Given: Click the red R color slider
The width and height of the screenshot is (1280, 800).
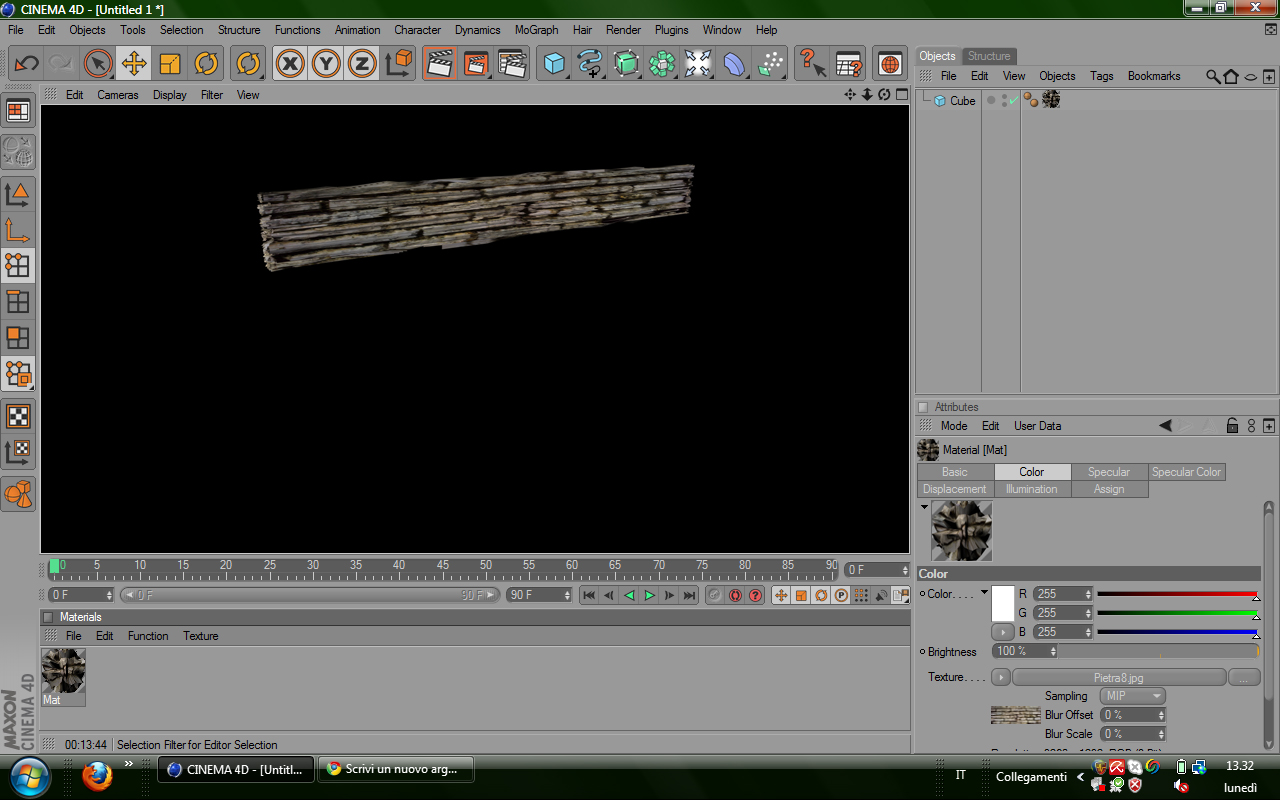Looking at the screenshot, I should (x=1176, y=594).
